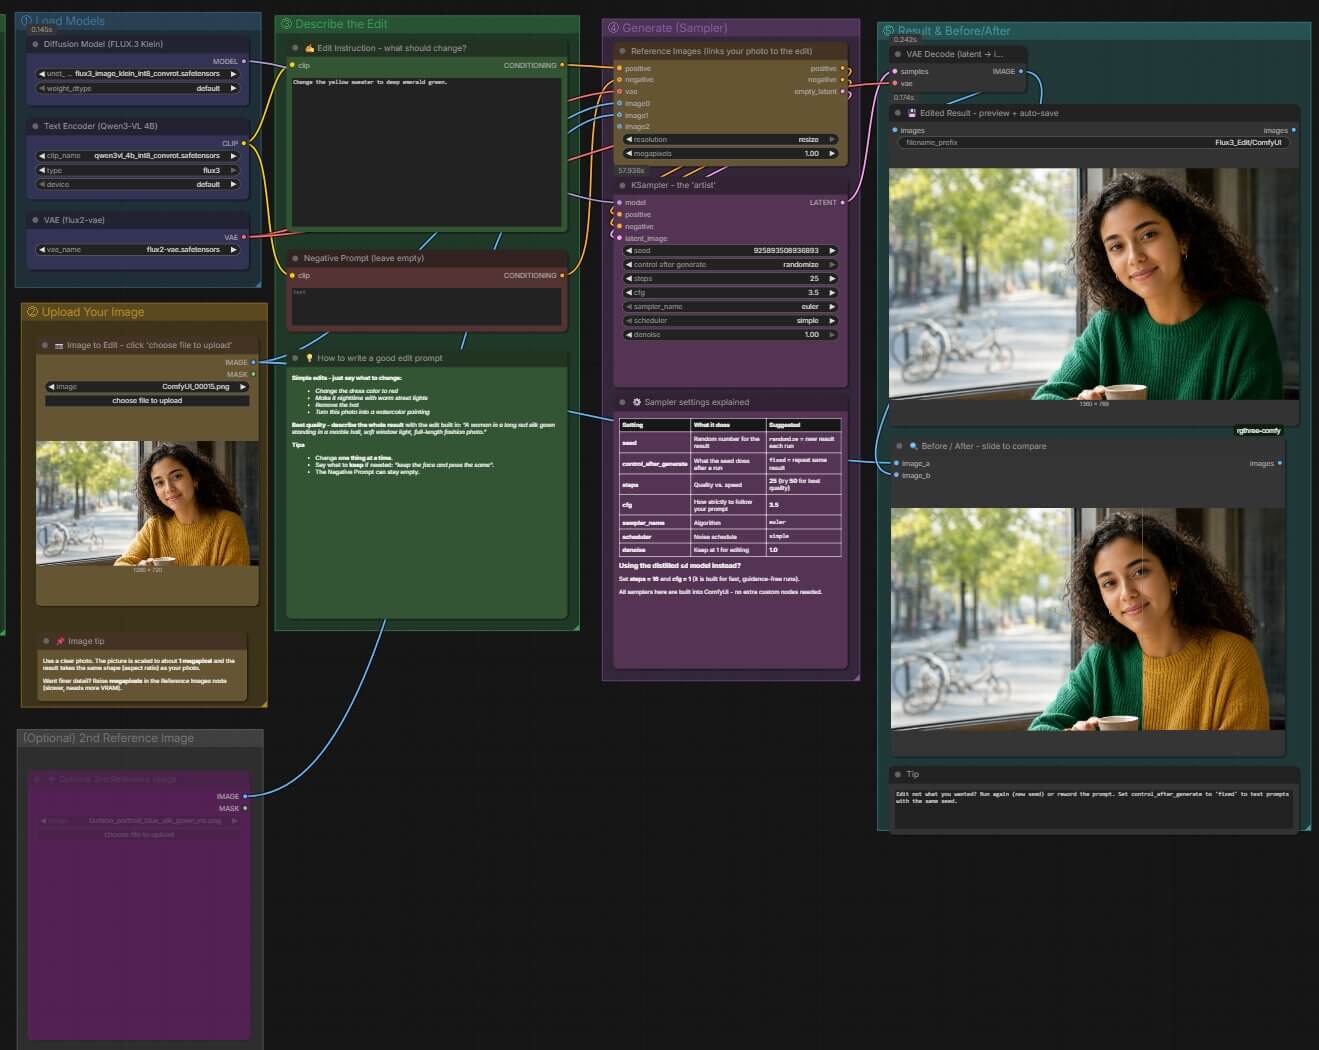Collapse the VAE (flux2-vae) node via its dot
The image size is (1319, 1050).
pos(36,220)
